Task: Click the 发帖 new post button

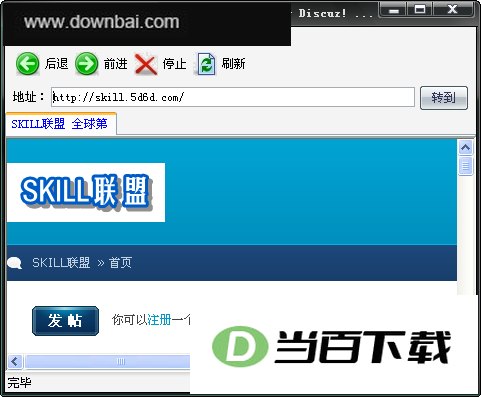Action: click(x=65, y=321)
